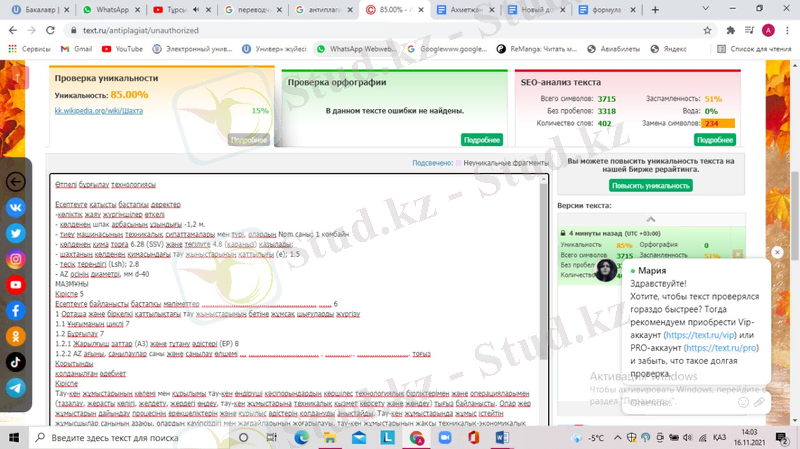Screen dimensions: 800x449
Task: Select the version from 4 минуты назад
Action: tap(644, 254)
